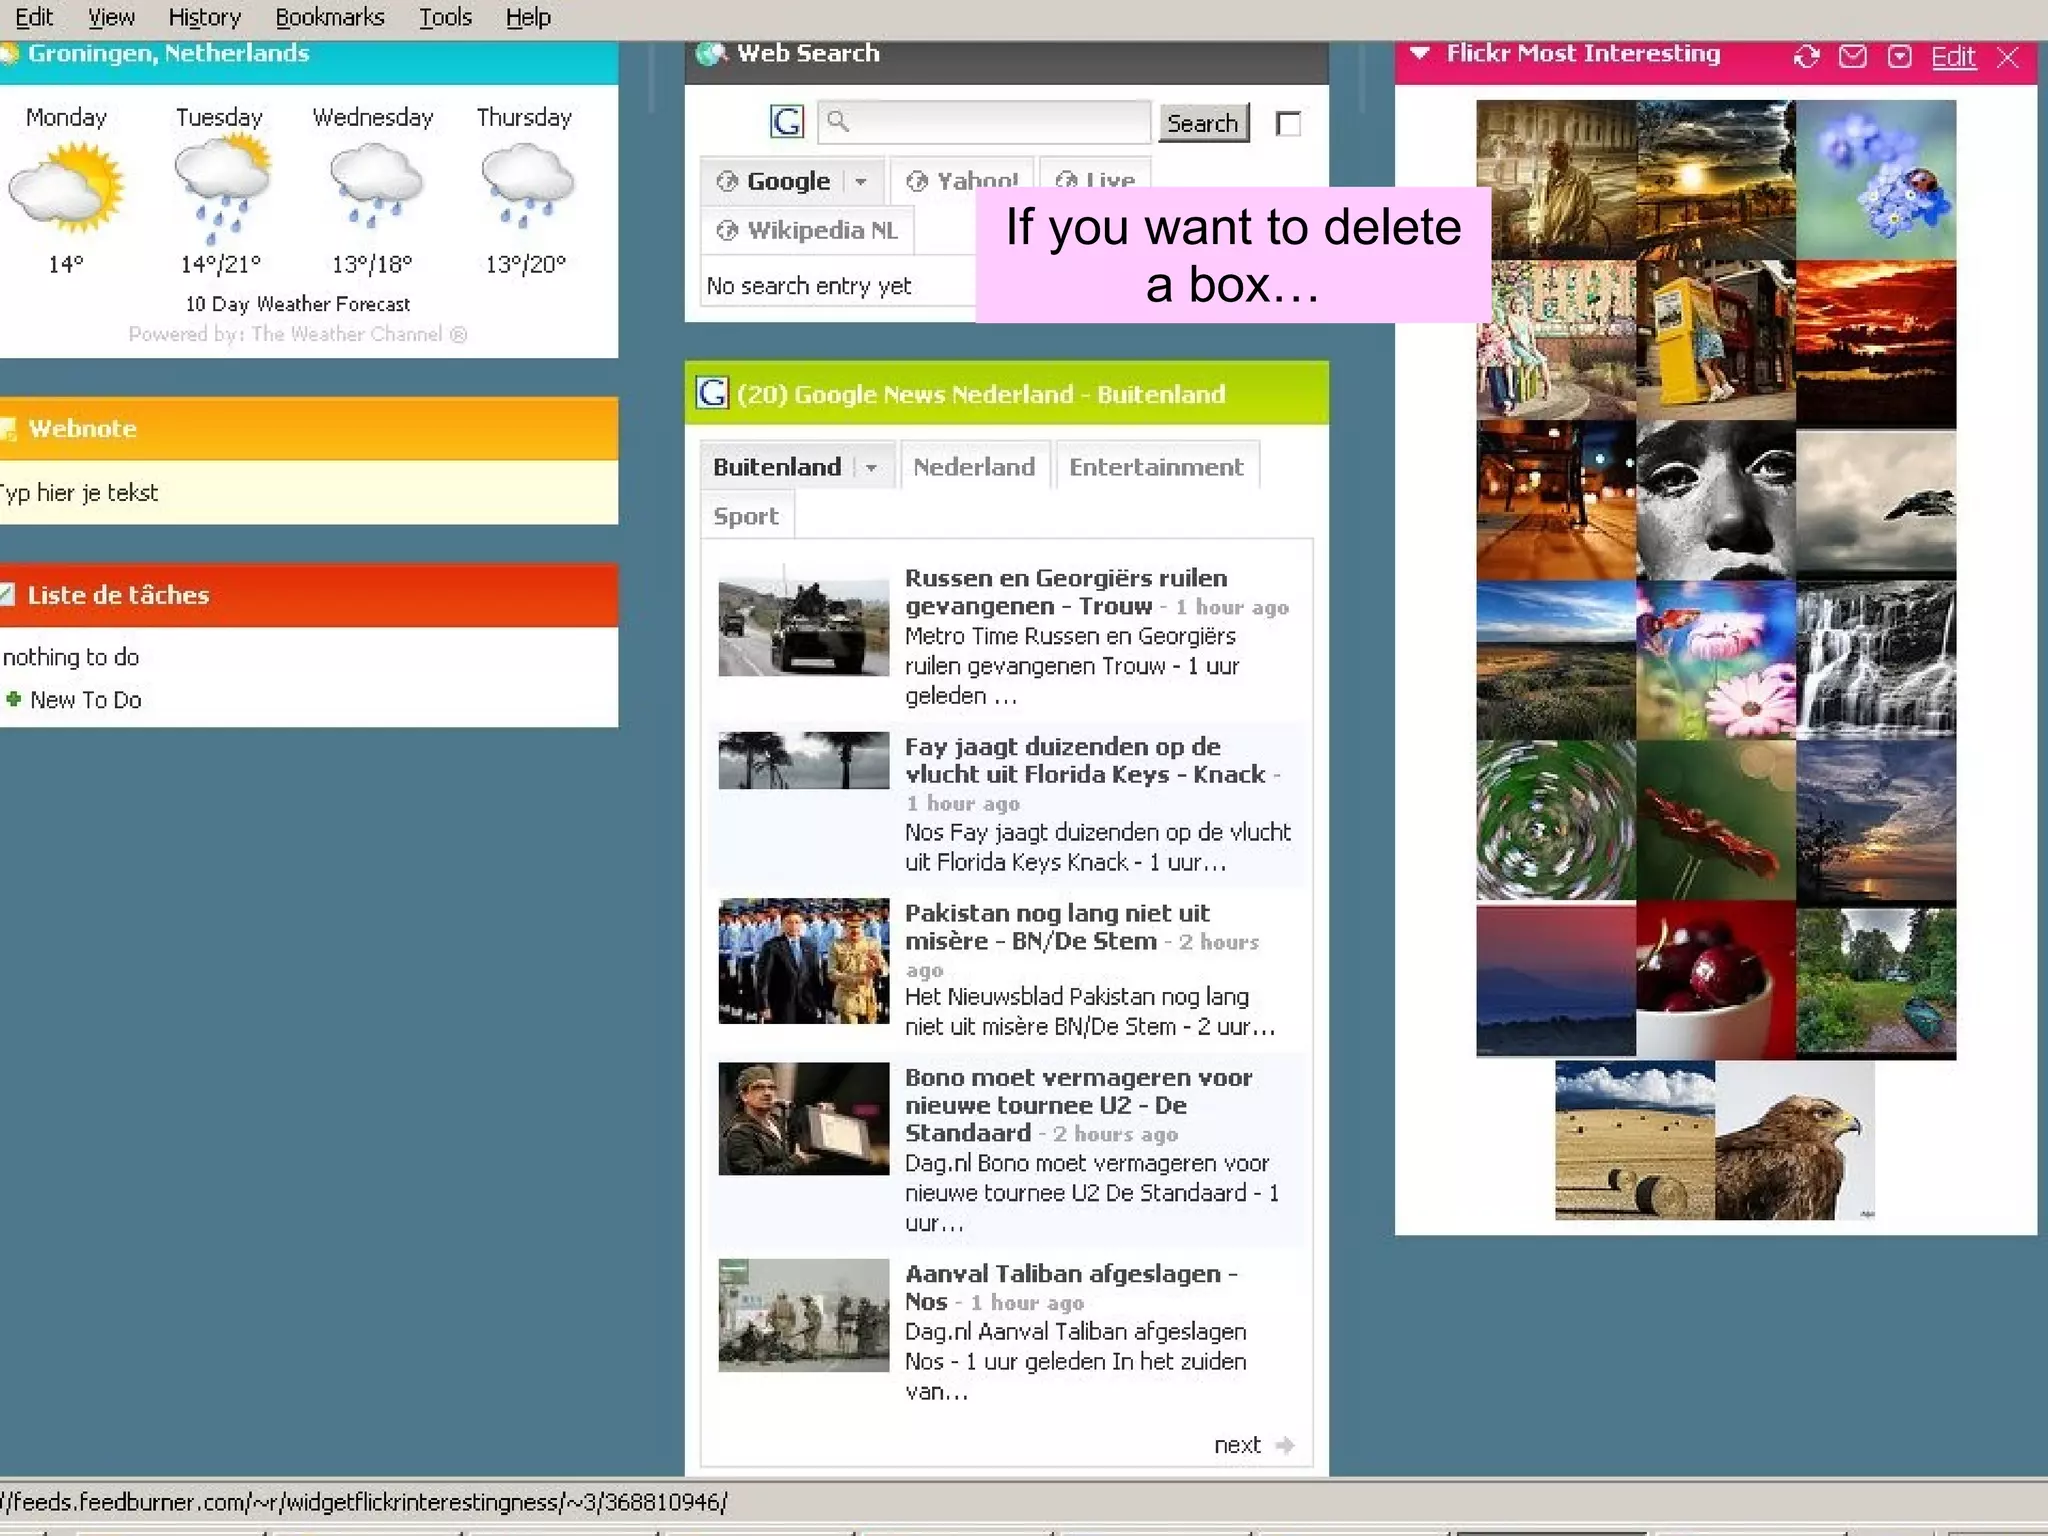Open Flickr waterfall photo

pyautogui.click(x=1876, y=660)
